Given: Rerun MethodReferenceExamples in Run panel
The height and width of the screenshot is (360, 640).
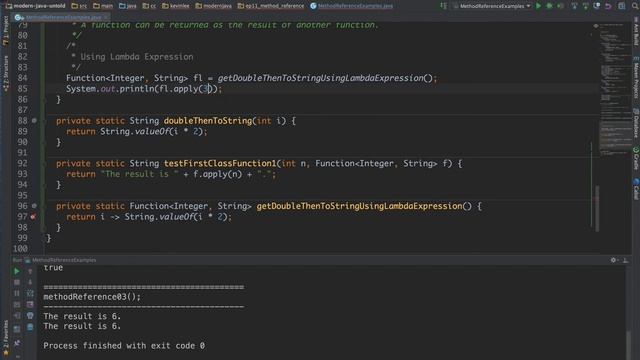Looking at the screenshot, I should [x=16, y=271].
